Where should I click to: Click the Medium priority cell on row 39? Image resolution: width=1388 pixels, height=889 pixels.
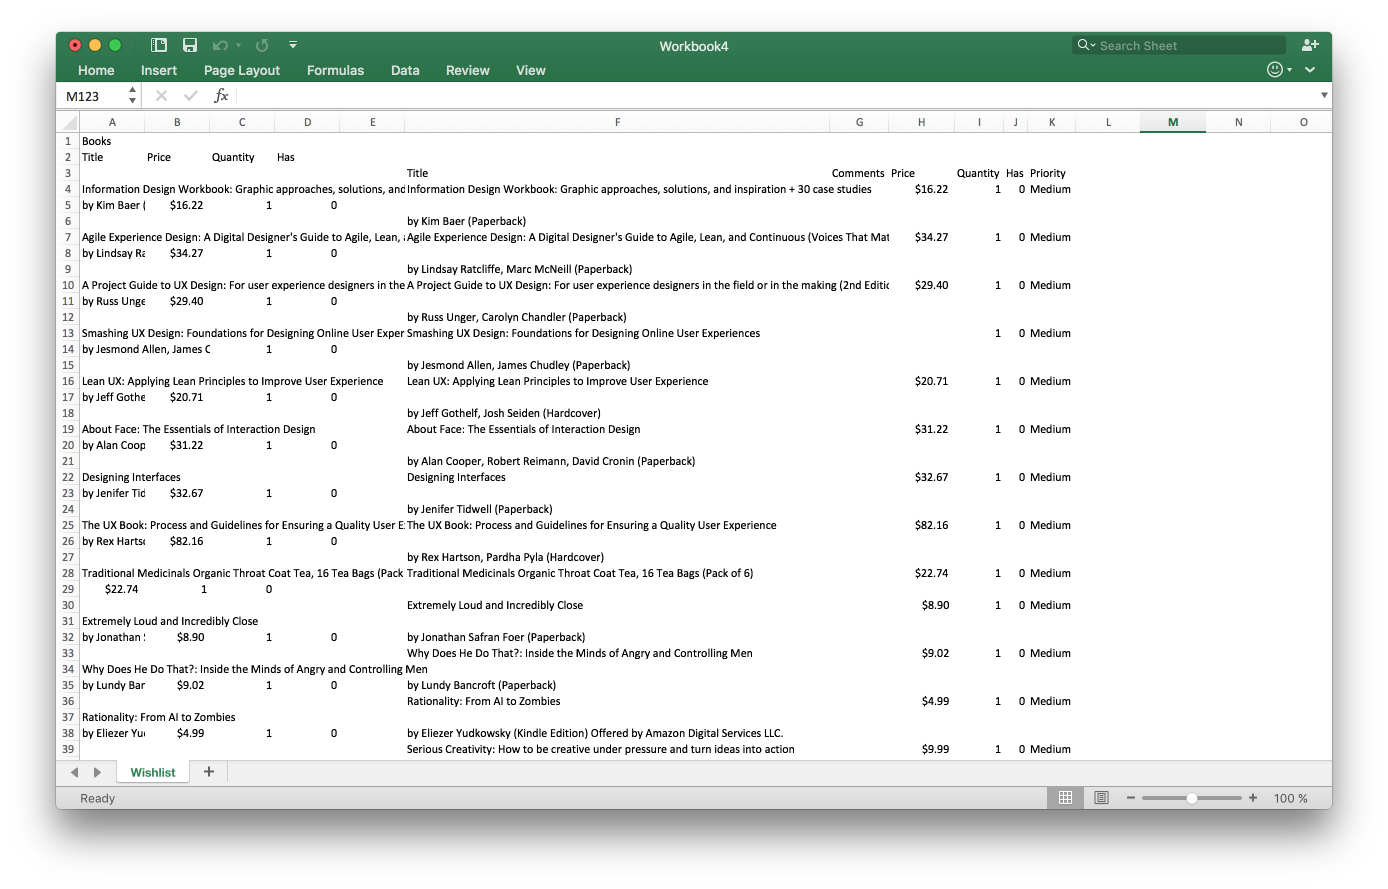point(1051,749)
